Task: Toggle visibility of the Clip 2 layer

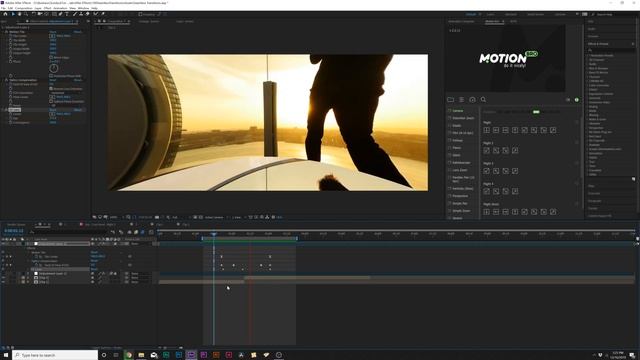Action: click(3, 278)
